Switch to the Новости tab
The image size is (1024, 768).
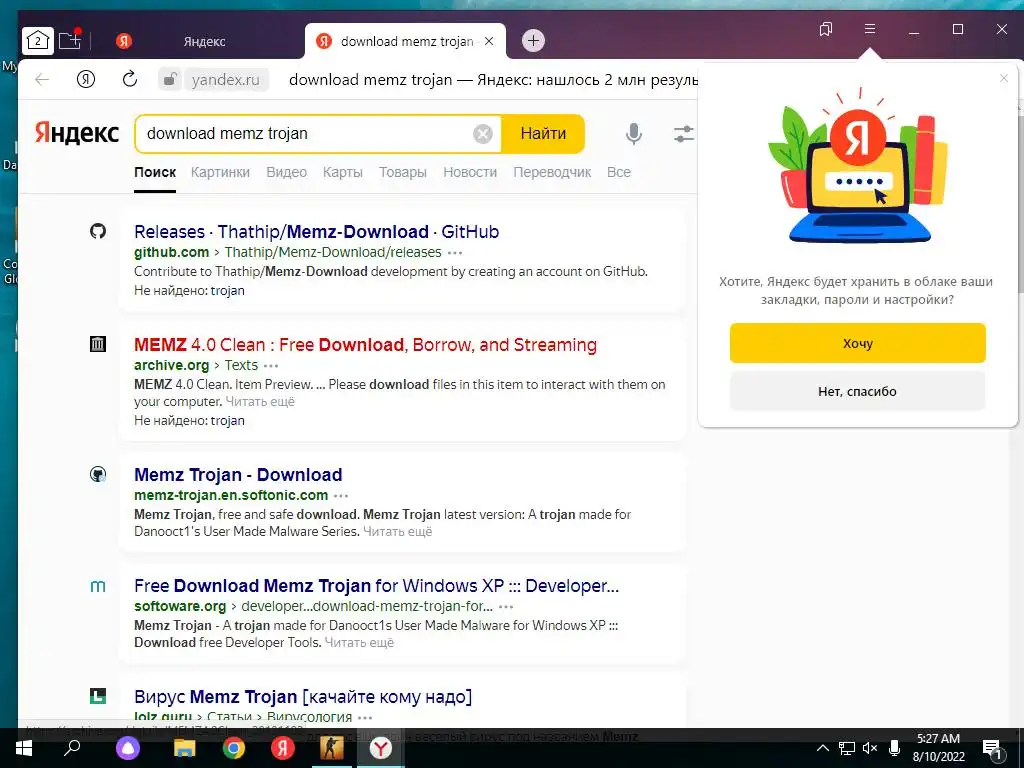point(470,172)
